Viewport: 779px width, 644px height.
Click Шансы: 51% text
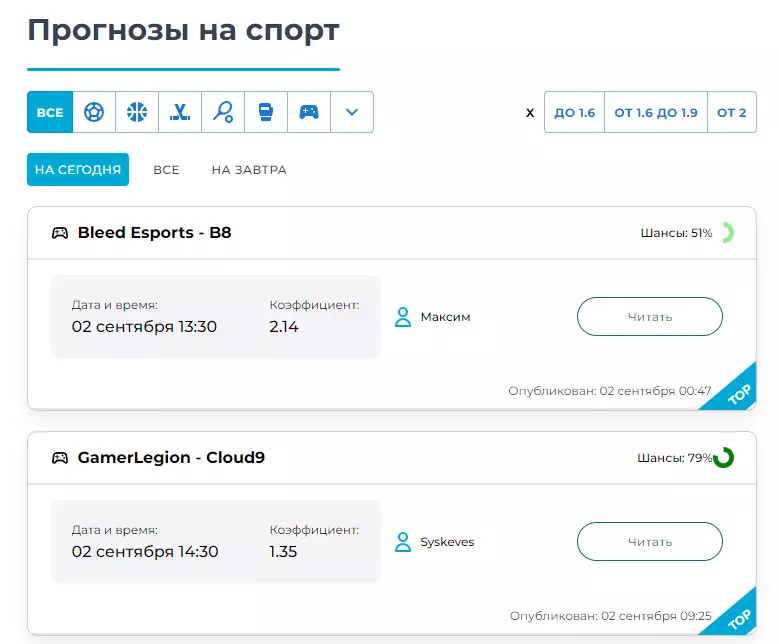pyautogui.click(x=676, y=233)
